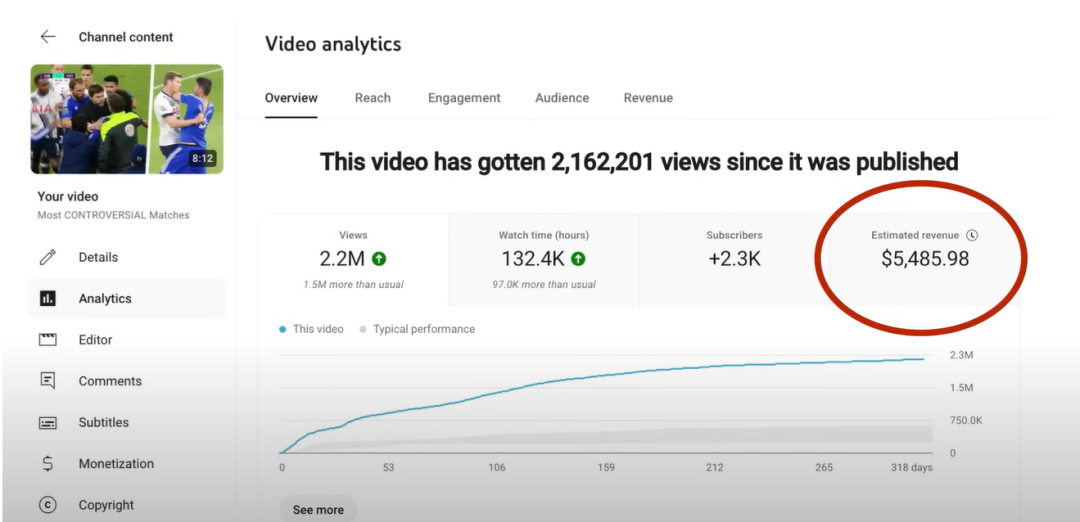This screenshot has height=522, width=1080.
Task: Select the Watch time (hours) card
Action: 543,259
